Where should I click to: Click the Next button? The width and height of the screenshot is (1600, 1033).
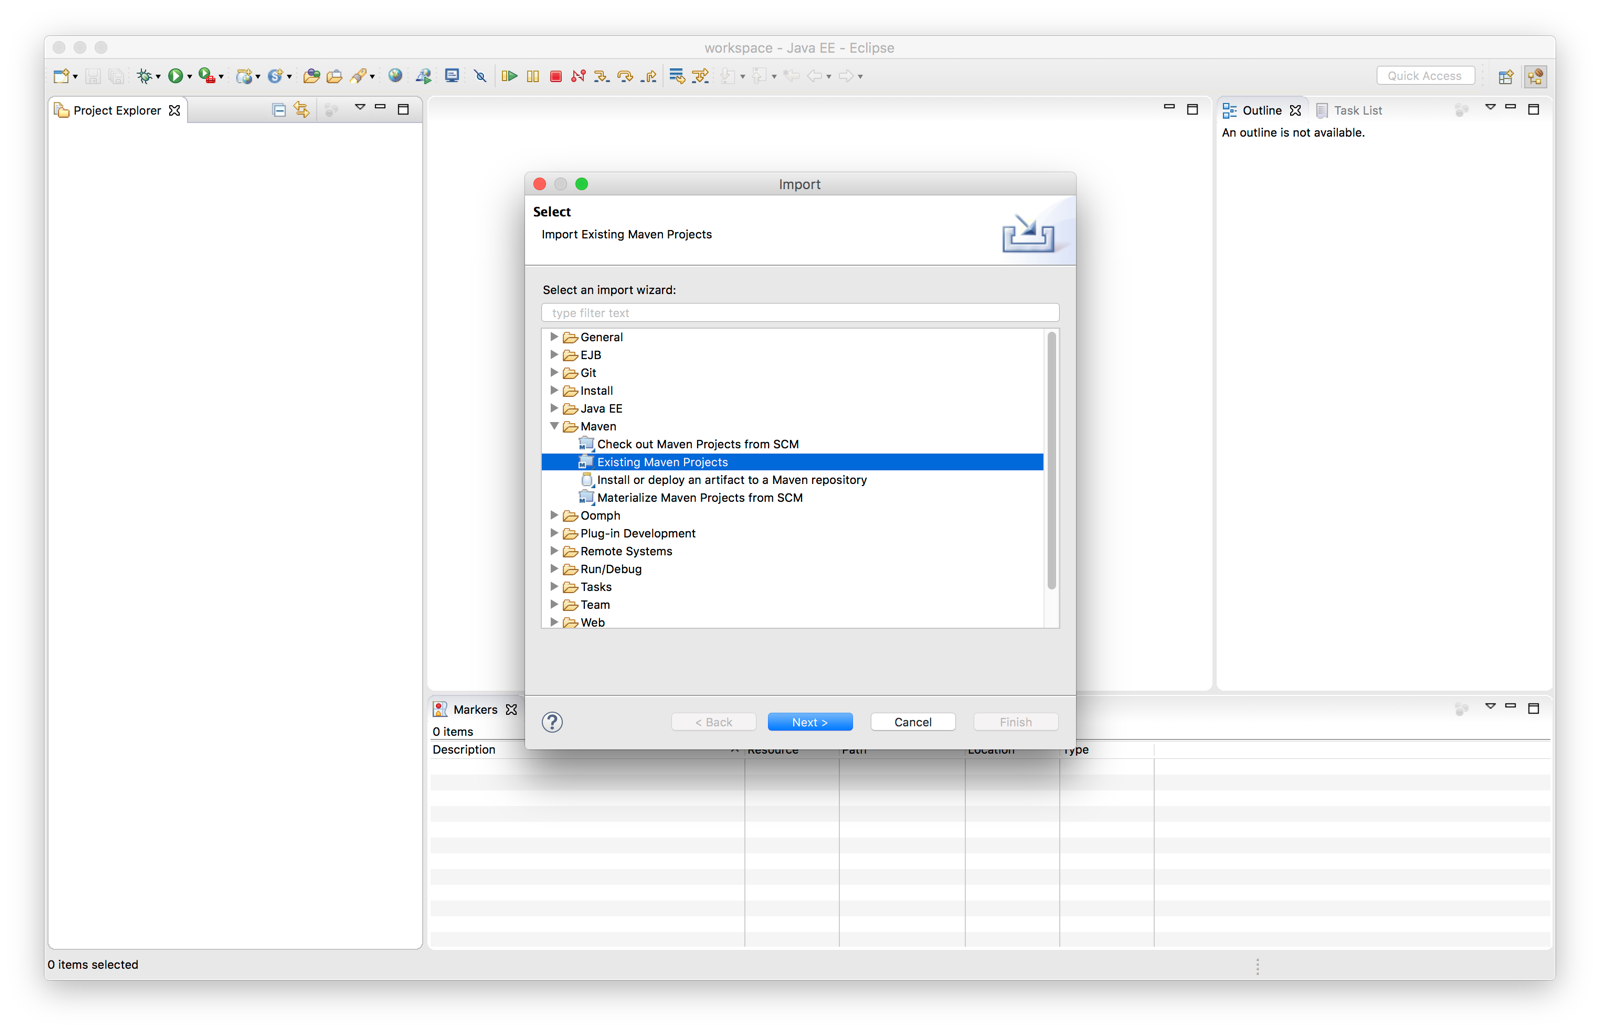click(810, 722)
